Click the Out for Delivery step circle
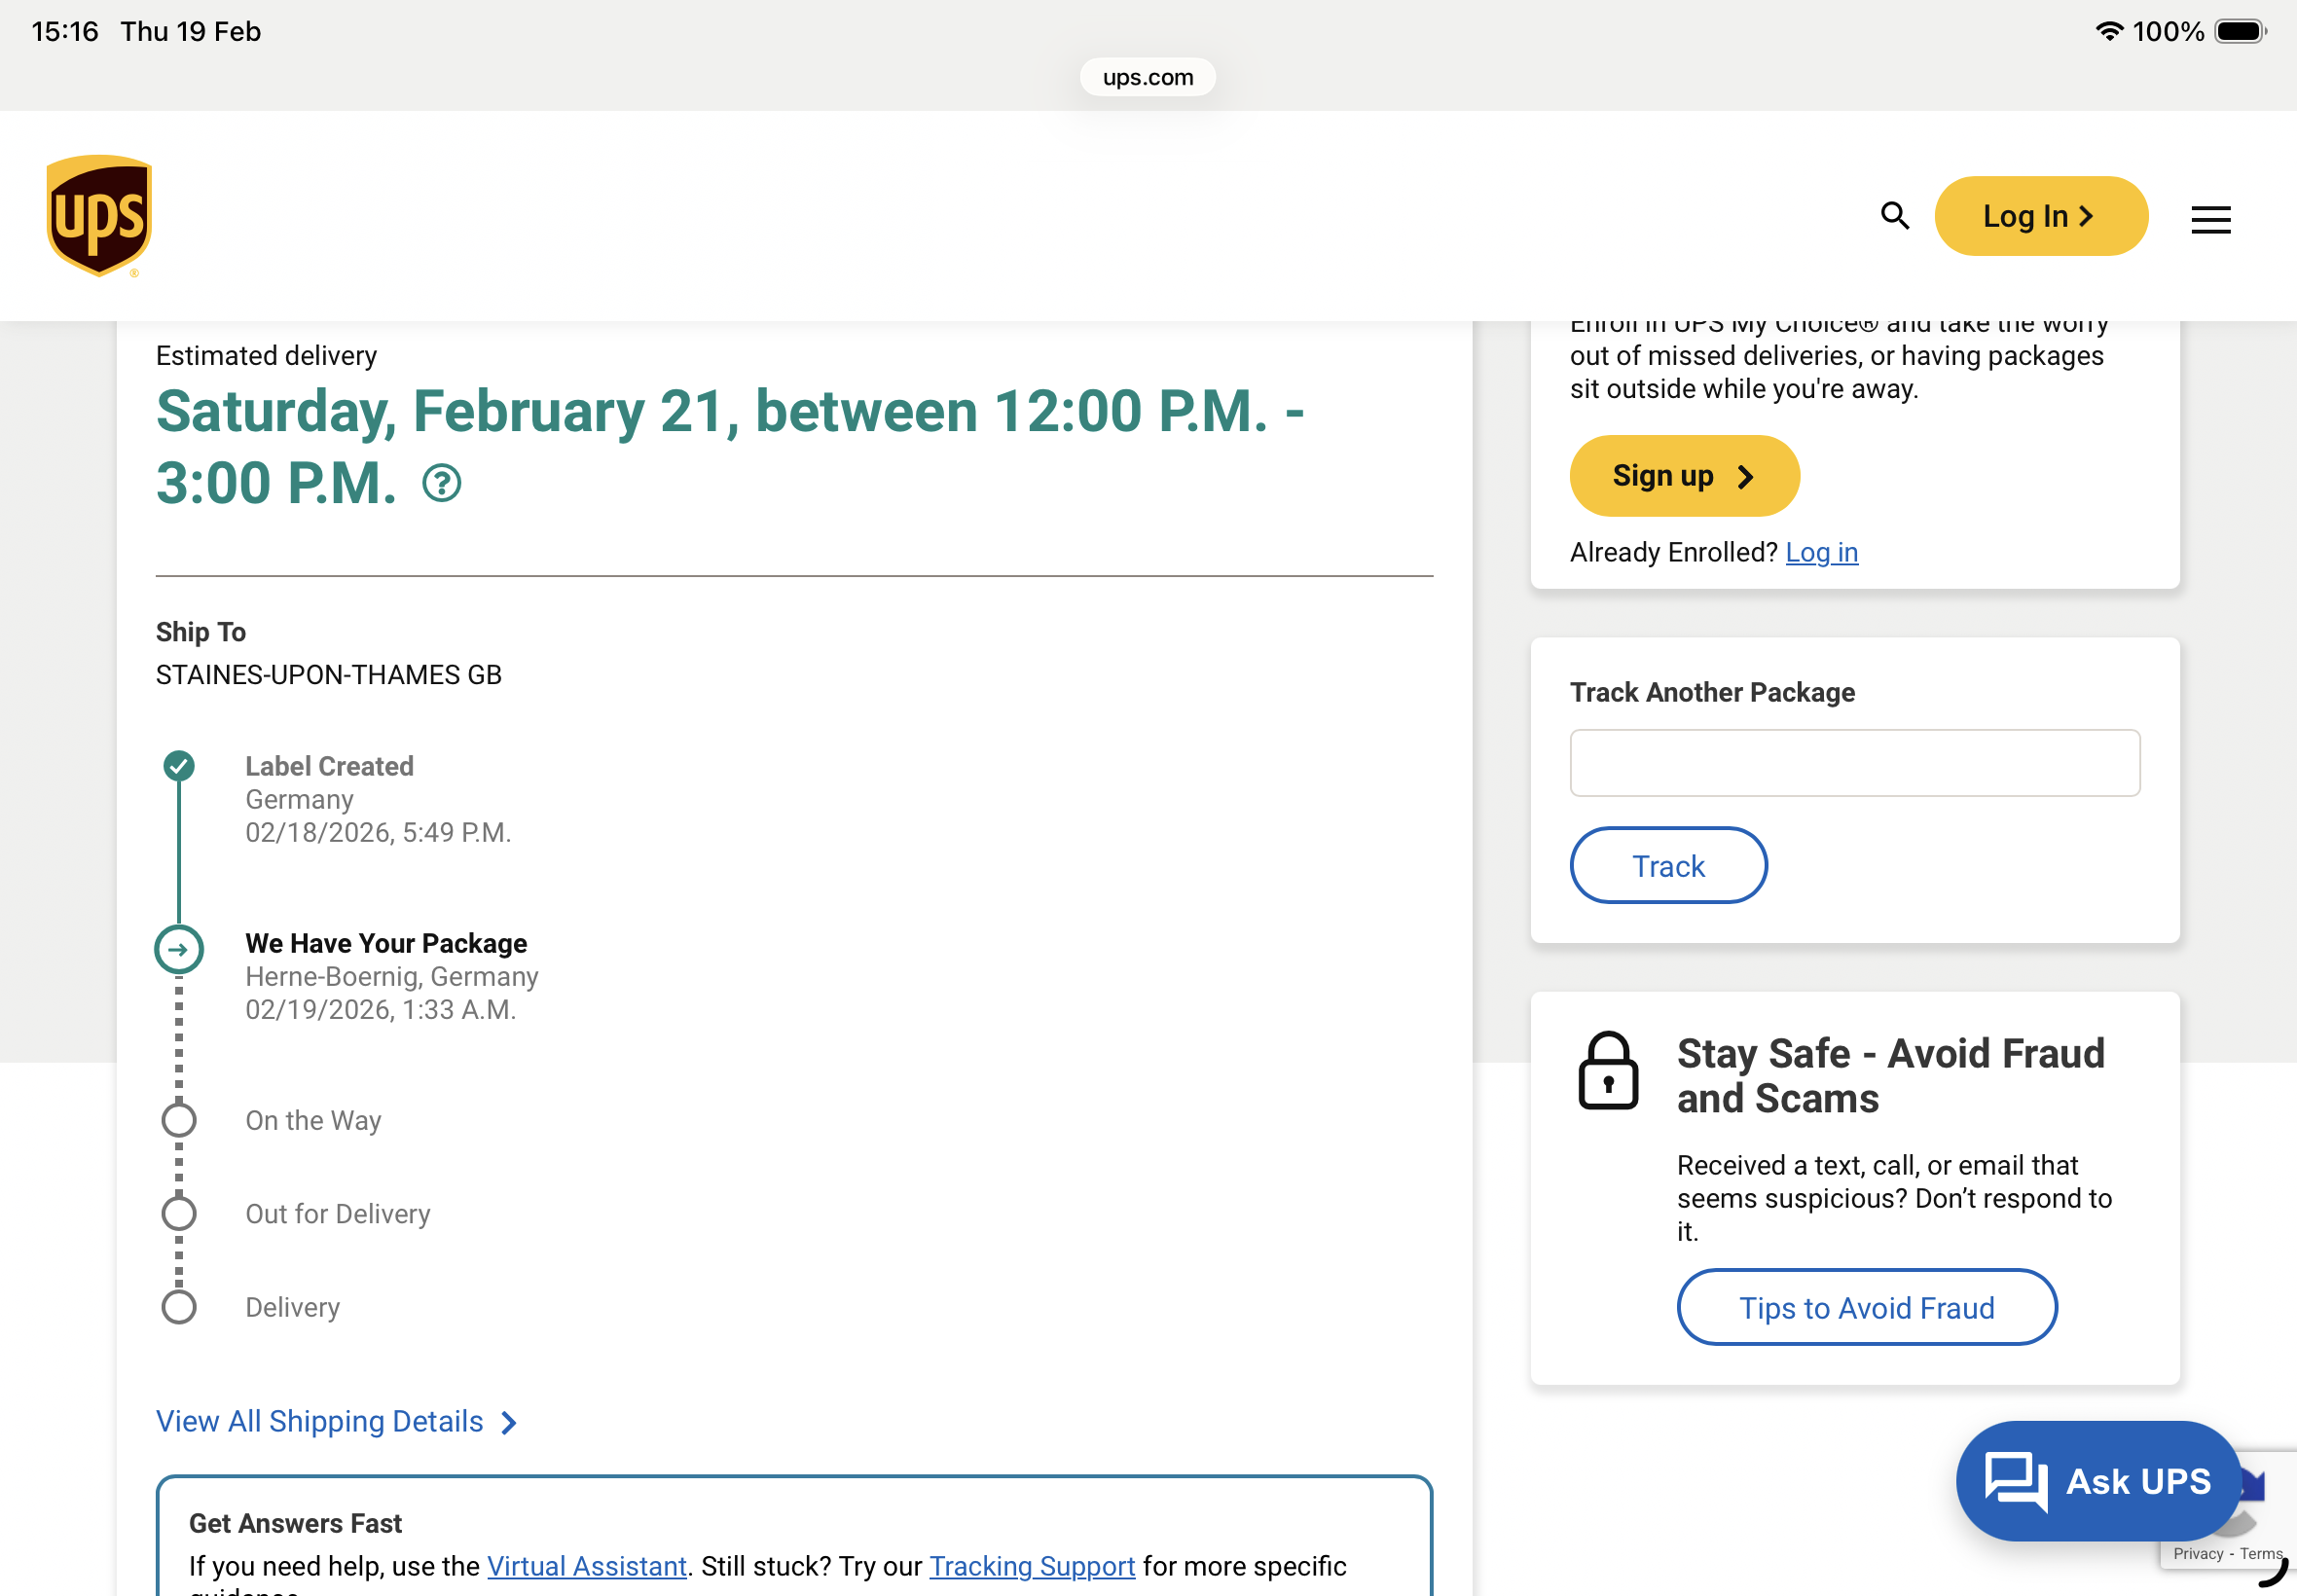The width and height of the screenshot is (2297, 1596). [x=179, y=1214]
